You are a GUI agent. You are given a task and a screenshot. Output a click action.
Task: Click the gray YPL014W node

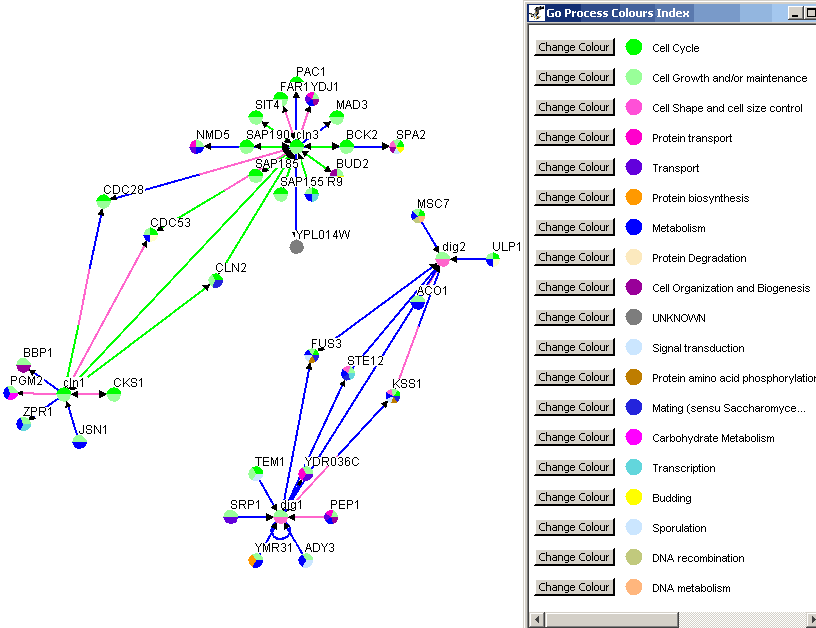pos(296,246)
